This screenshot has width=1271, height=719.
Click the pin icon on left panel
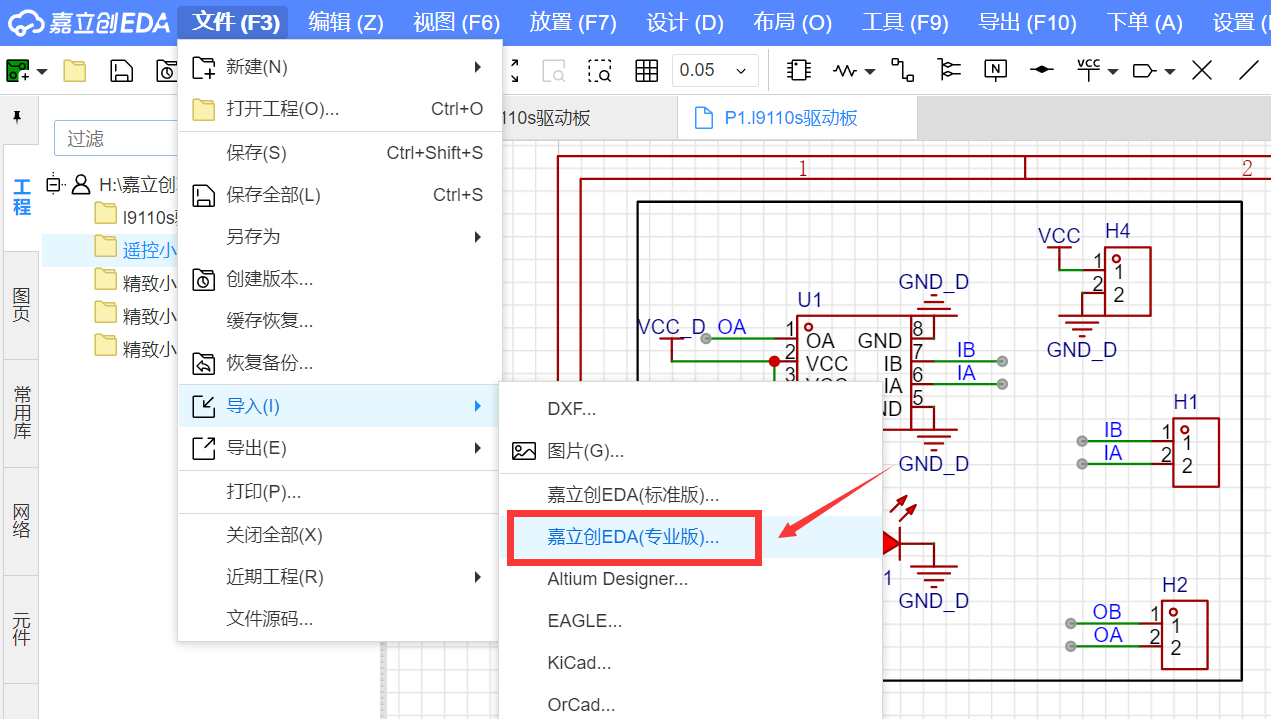(17, 118)
